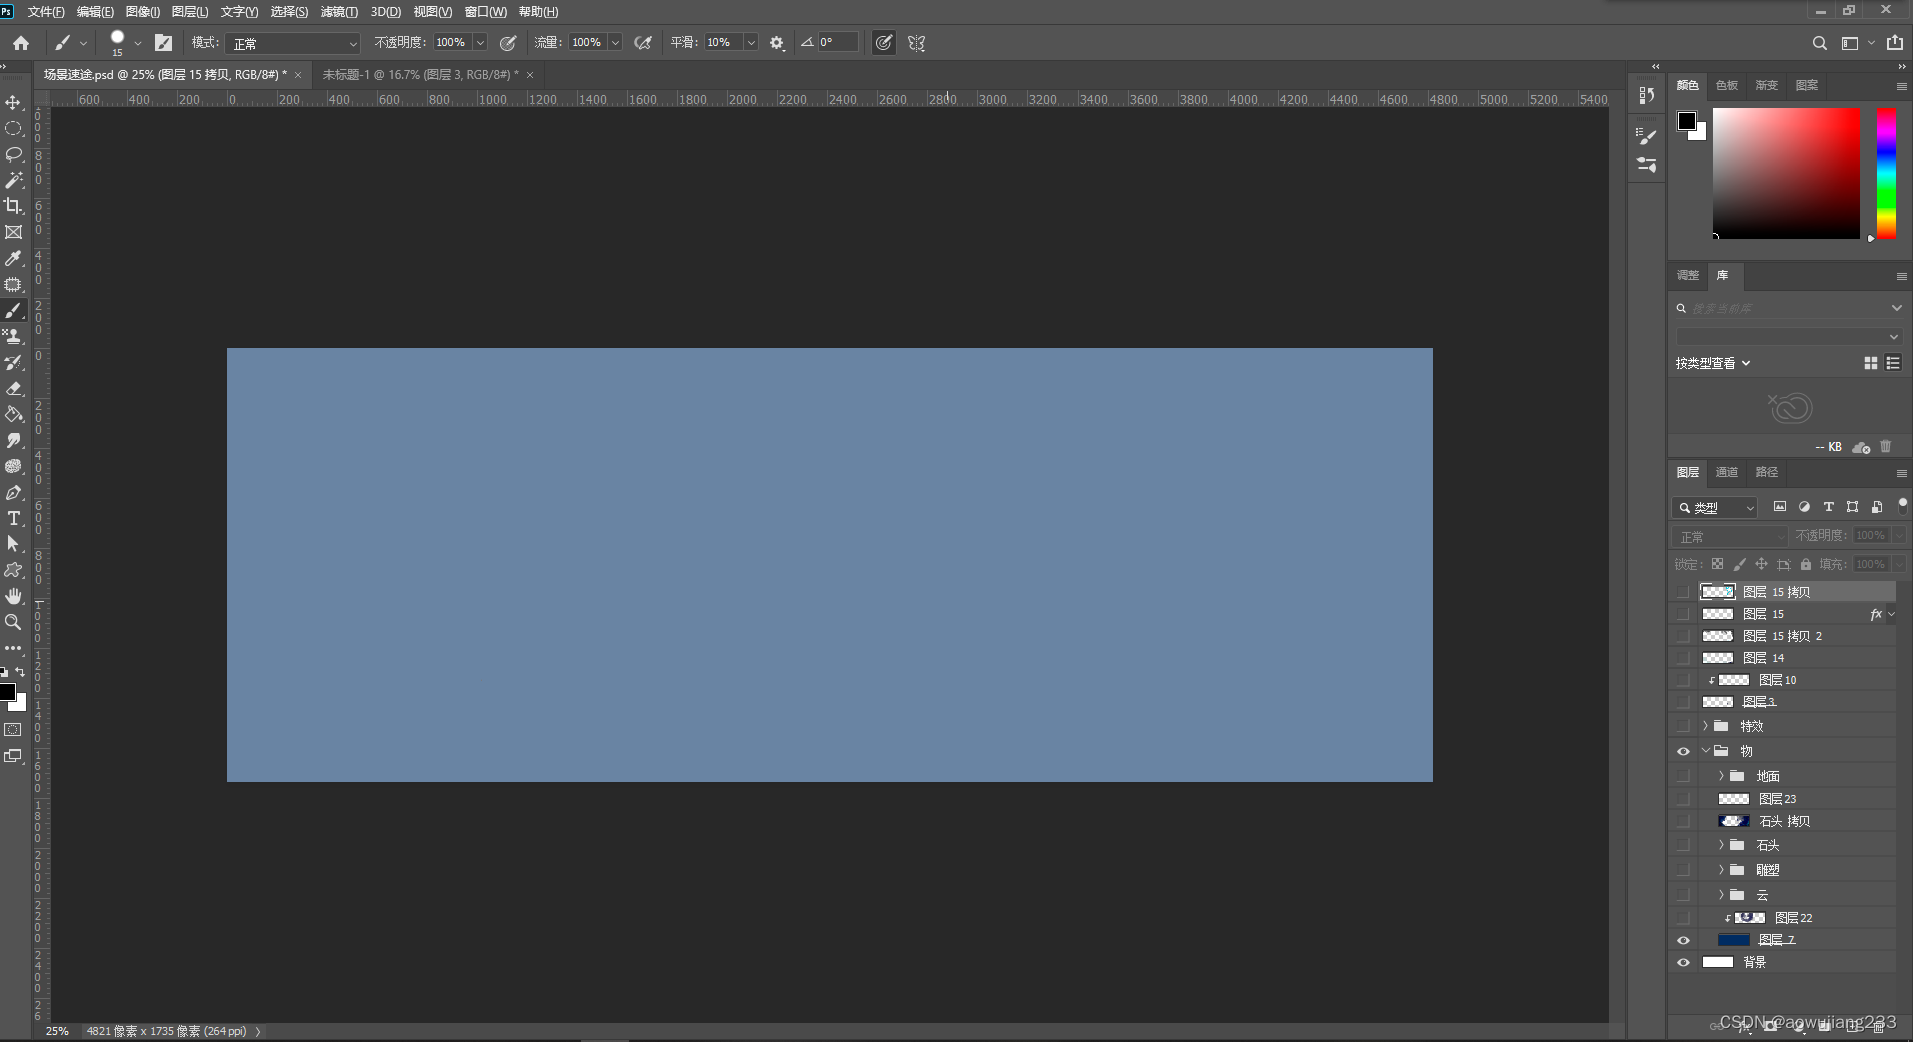This screenshot has width=1913, height=1042.
Task: Select the Hand tool
Action: 13,596
